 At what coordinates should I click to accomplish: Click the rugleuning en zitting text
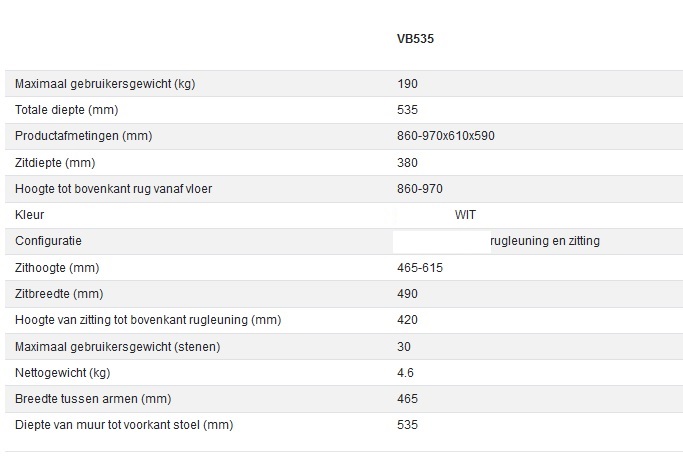click(x=545, y=241)
